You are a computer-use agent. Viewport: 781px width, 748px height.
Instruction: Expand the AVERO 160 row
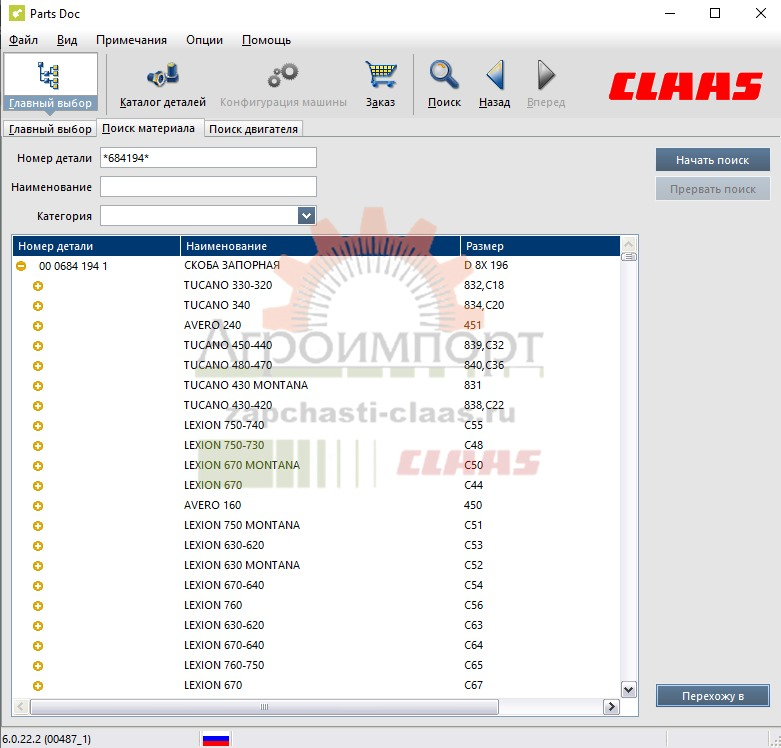[x=38, y=506]
